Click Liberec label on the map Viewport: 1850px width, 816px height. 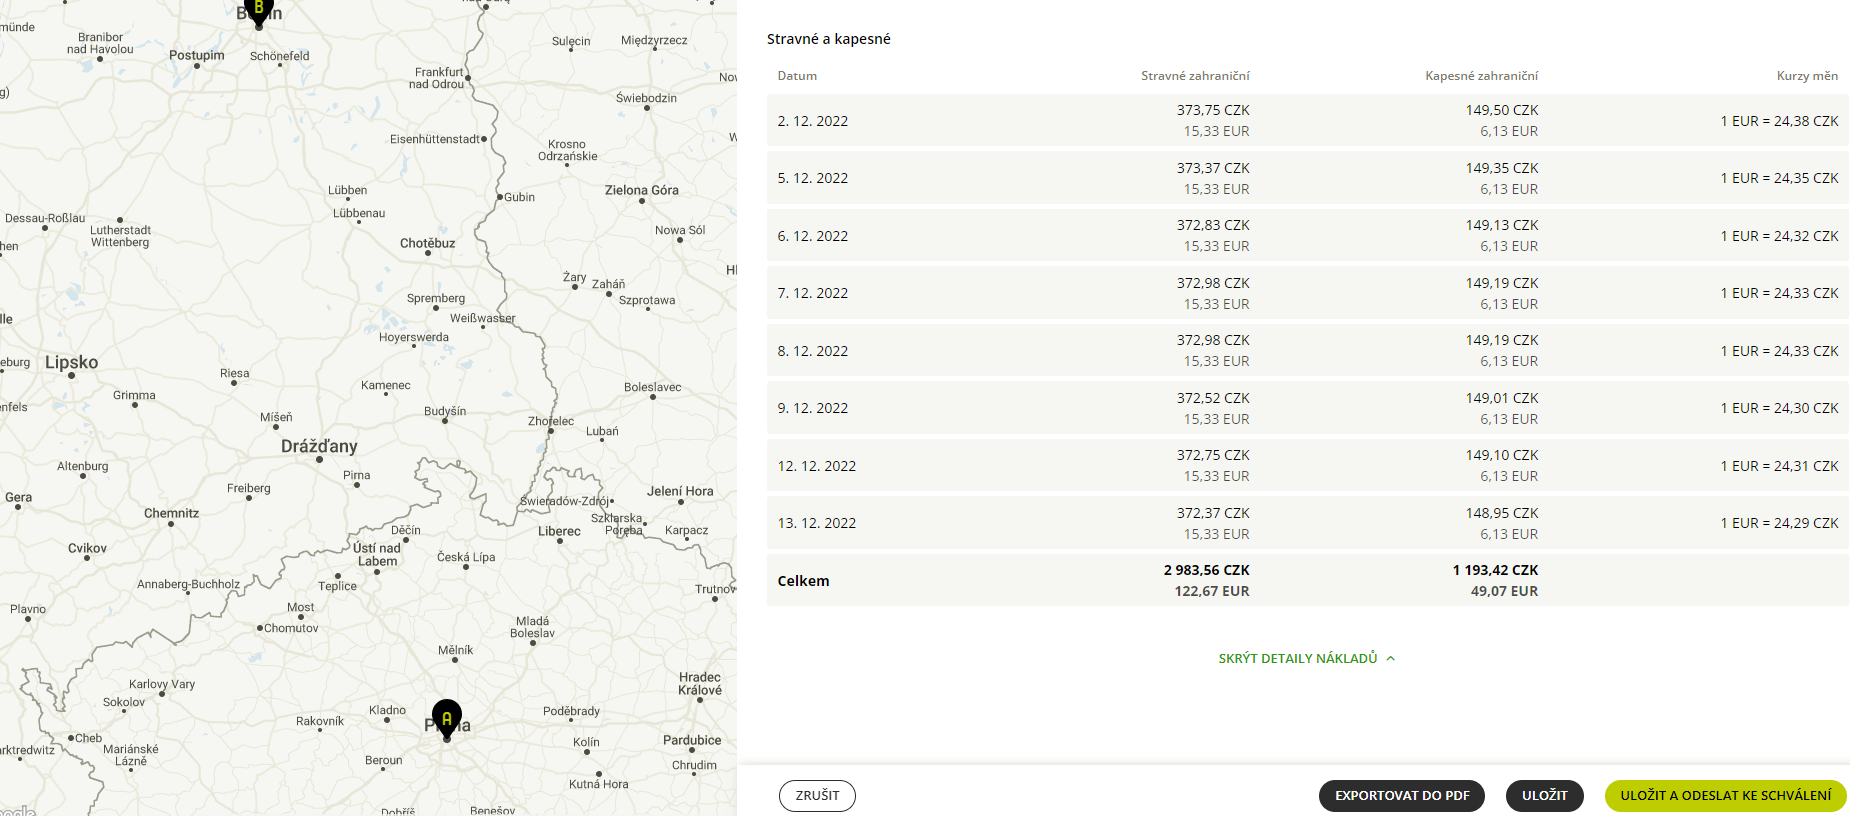click(x=559, y=531)
